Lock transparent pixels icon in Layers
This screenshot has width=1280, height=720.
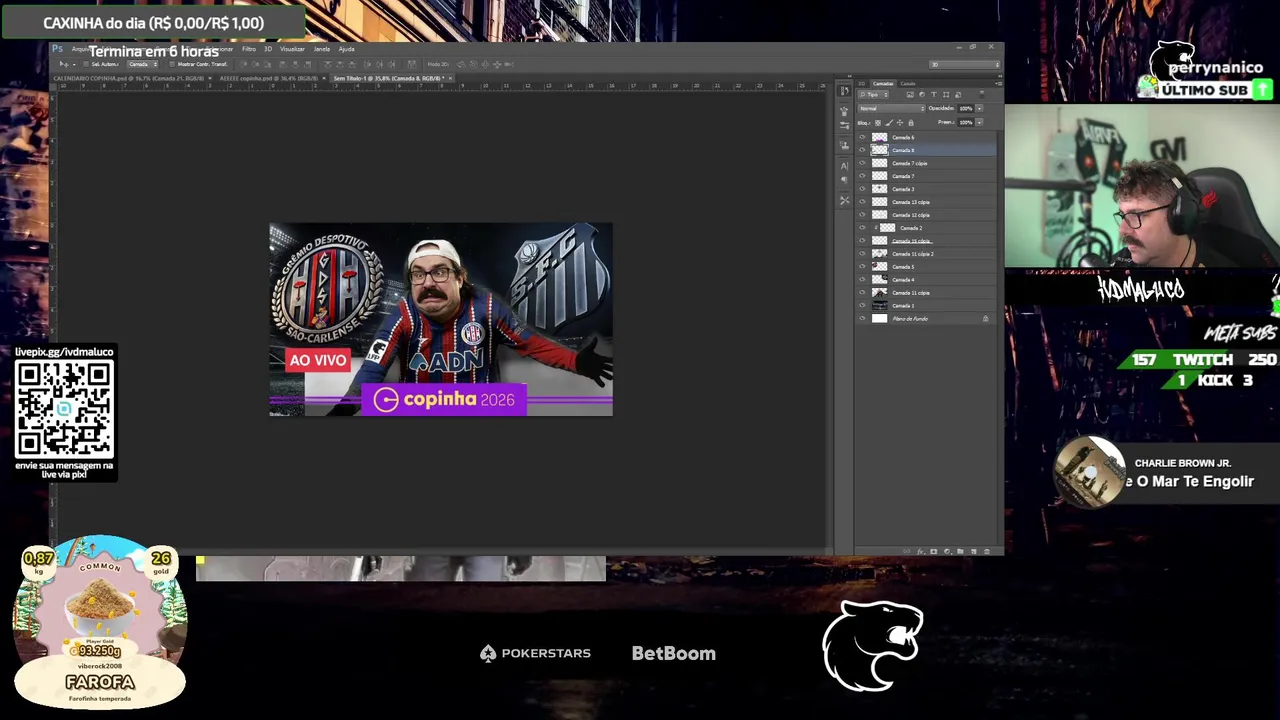878,122
